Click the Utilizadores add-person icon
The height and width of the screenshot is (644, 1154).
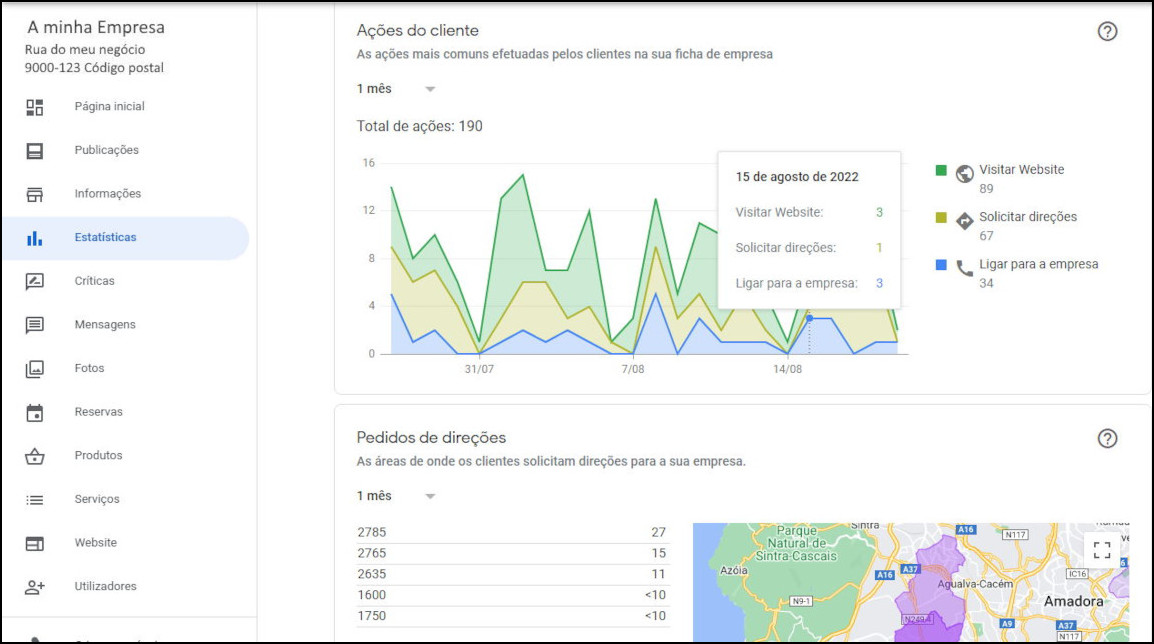[35, 587]
